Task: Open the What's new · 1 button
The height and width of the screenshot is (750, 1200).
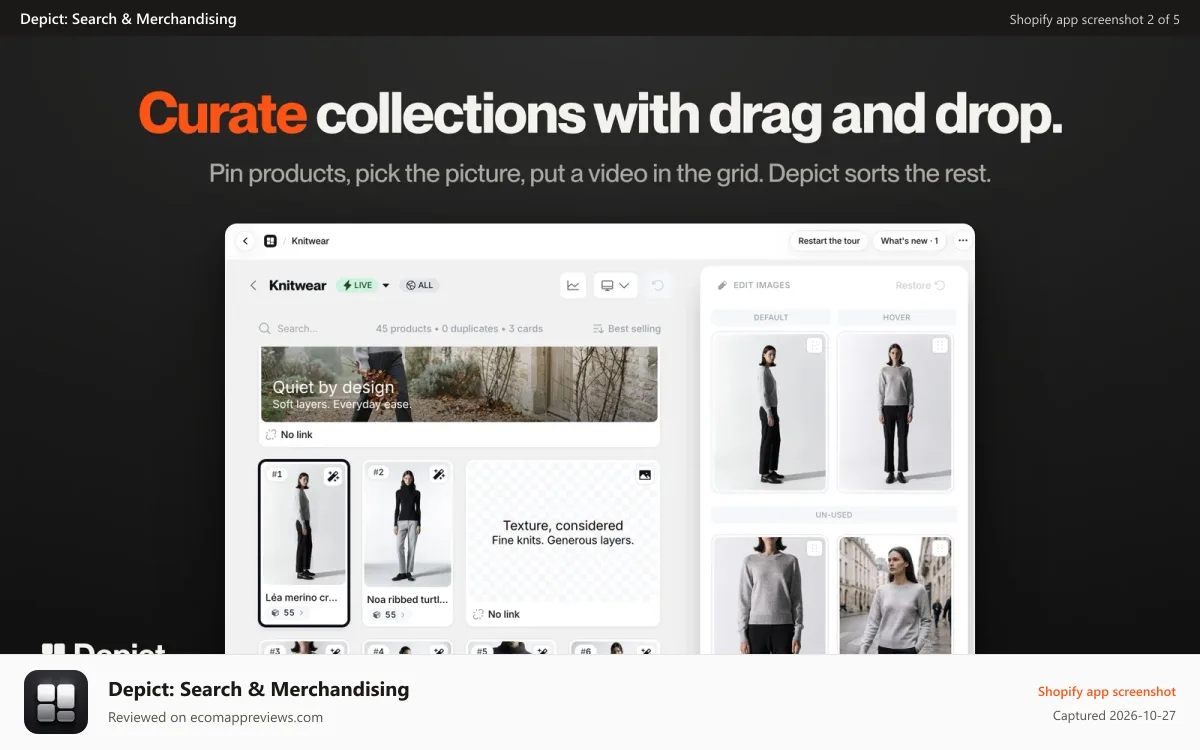Action: [x=909, y=241]
